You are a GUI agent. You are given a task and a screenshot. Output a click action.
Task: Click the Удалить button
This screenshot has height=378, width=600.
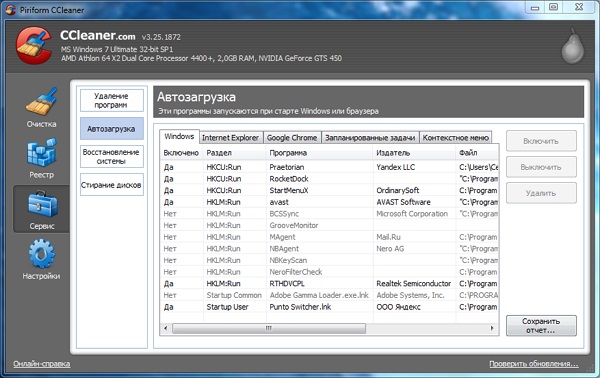pyautogui.click(x=541, y=193)
